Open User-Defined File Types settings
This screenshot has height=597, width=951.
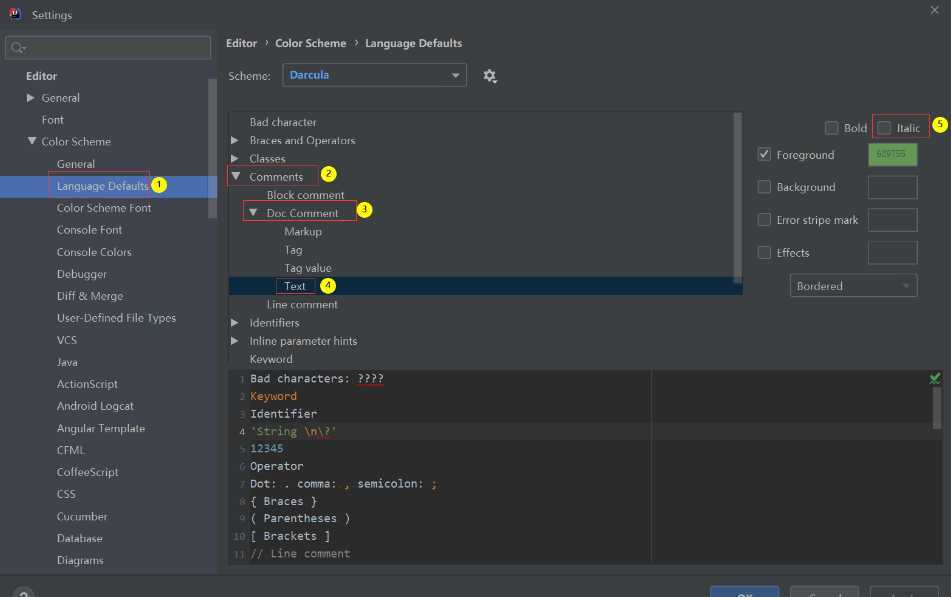116,318
